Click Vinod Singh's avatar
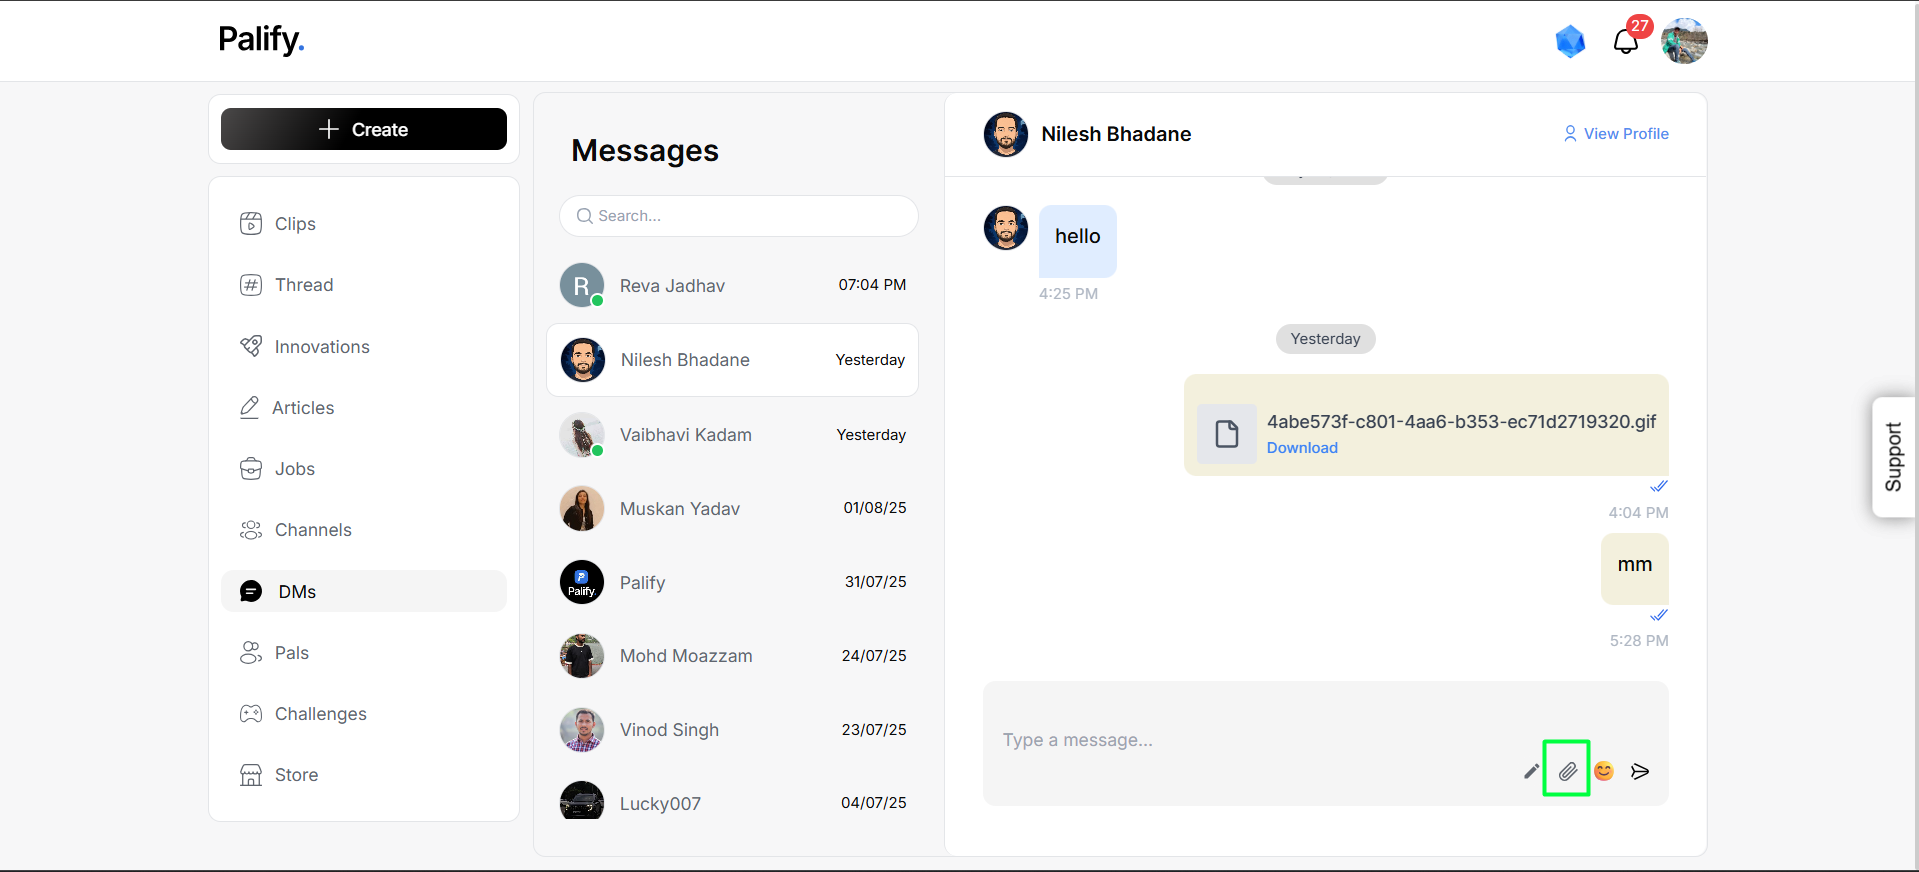The width and height of the screenshot is (1919, 872). click(x=582, y=730)
